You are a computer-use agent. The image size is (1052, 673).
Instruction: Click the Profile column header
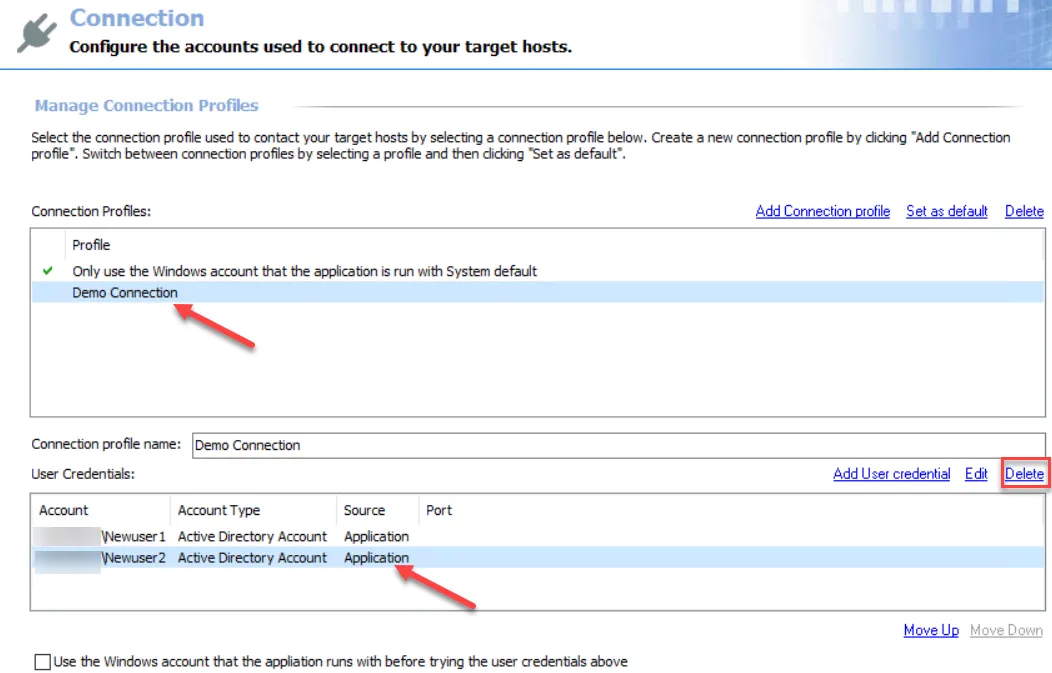pos(91,245)
